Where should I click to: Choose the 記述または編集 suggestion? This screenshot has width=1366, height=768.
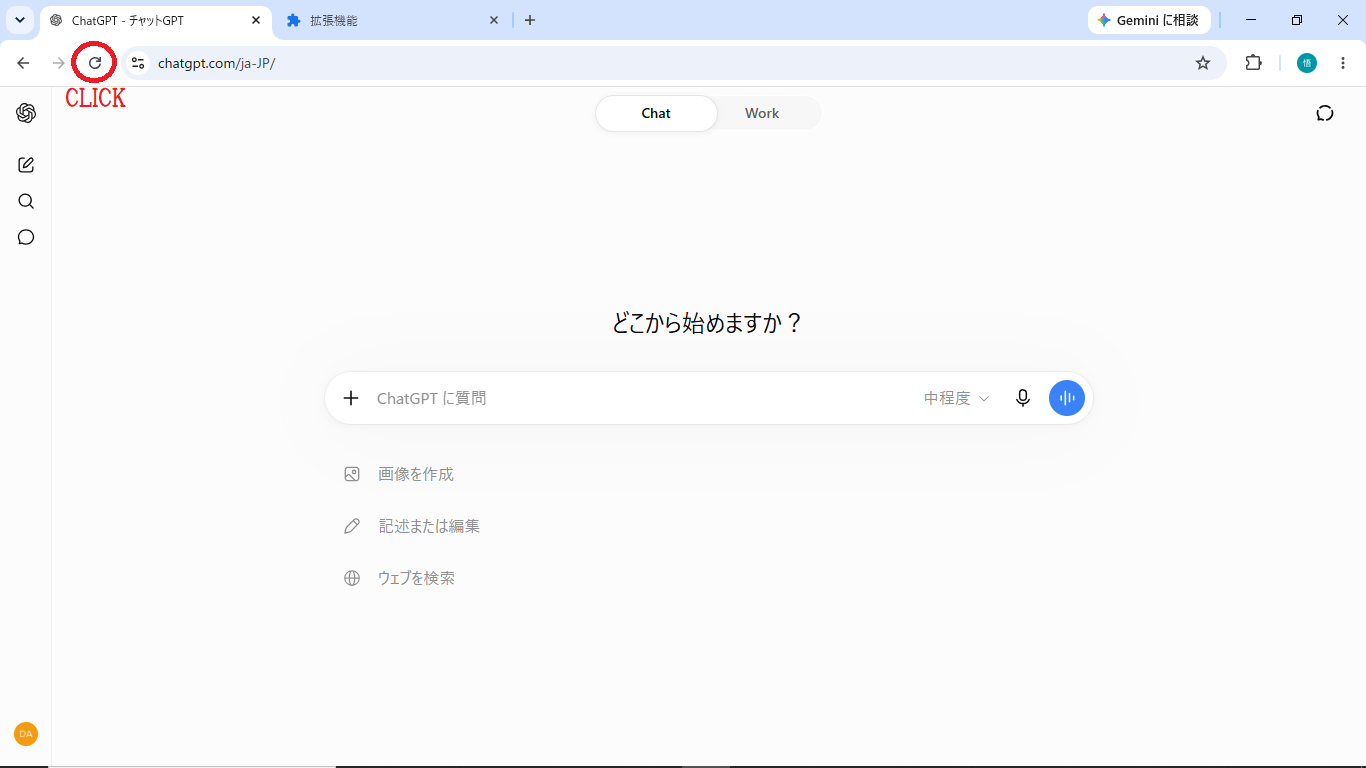pos(429,526)
